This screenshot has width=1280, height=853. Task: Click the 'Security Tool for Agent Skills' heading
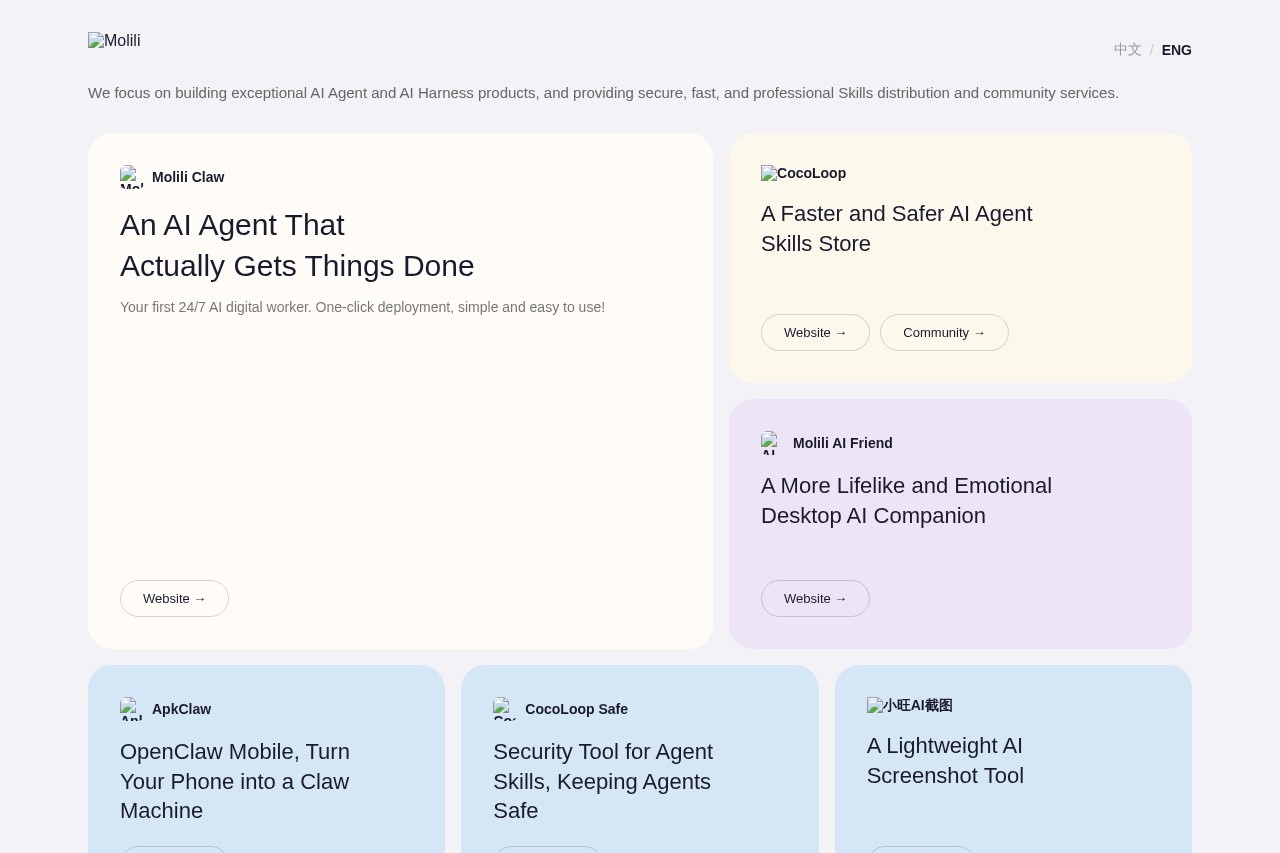(603, 780)
